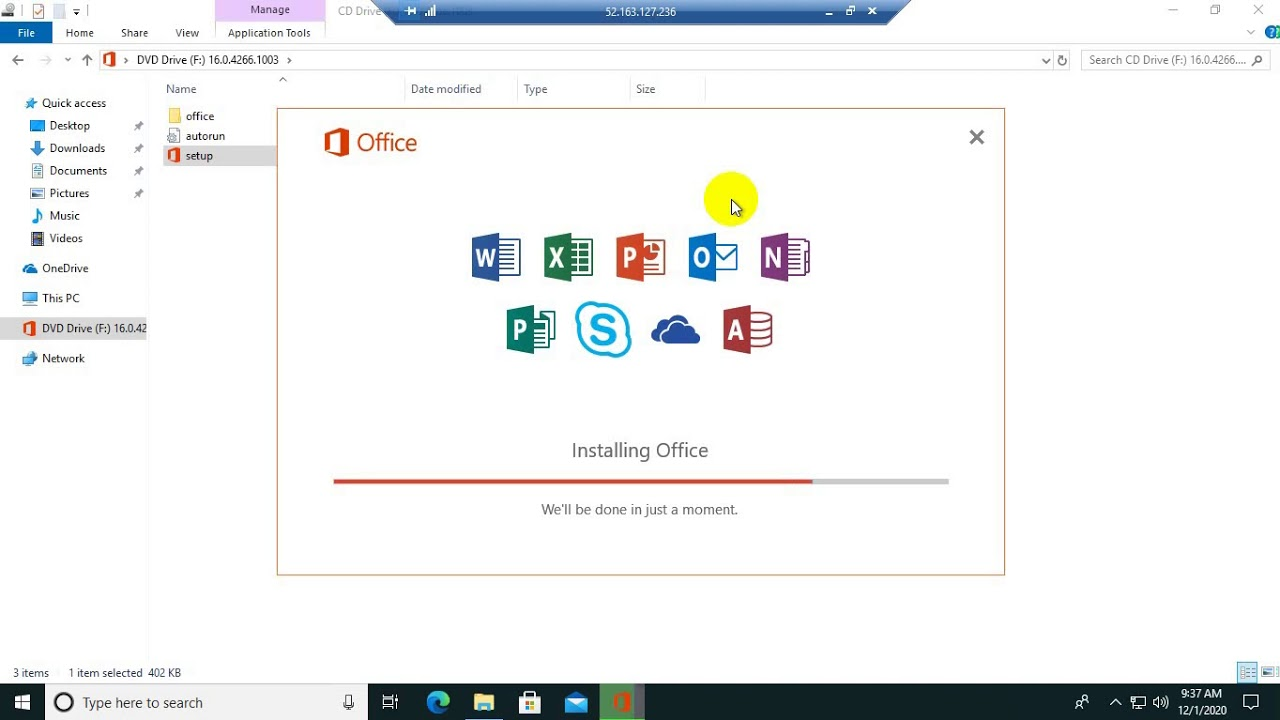Open the volume control in system tray
Image resolution: width=1280 pixels, height=720 pixels.
[1160, 702]
